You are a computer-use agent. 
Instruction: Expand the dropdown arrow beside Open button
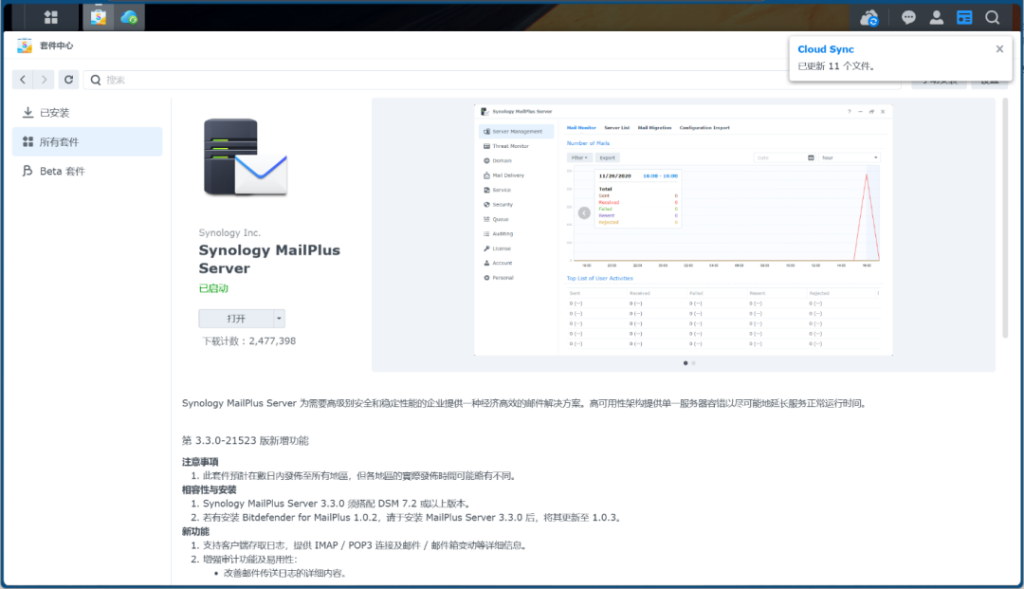pos(279,319)
